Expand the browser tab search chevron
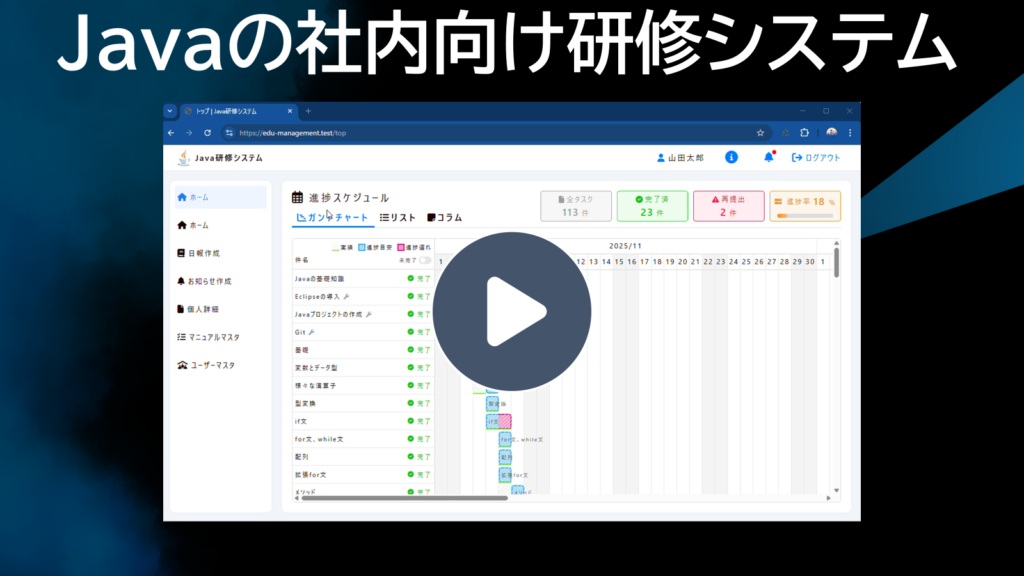This screenshot has height=576, width=1024. click(x=170, y=111)
